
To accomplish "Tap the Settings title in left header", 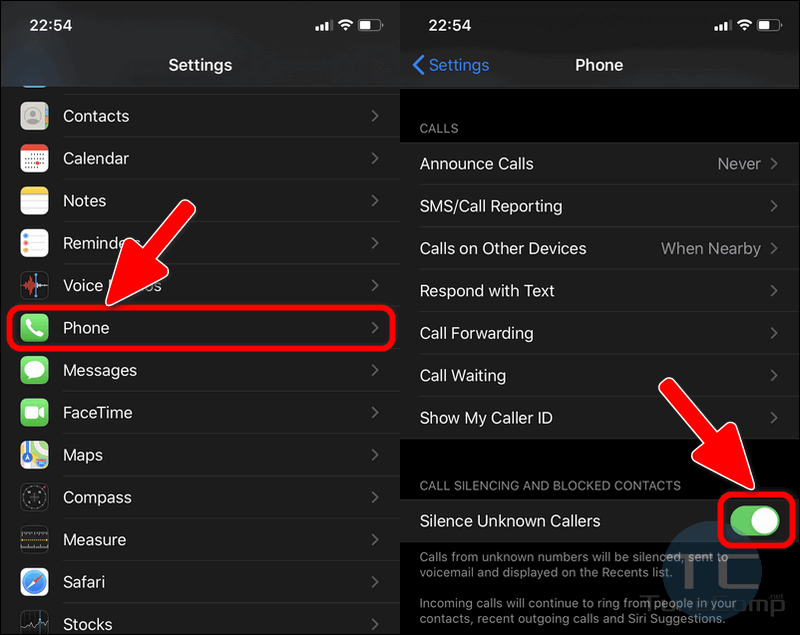I will [x=200, y=65].
